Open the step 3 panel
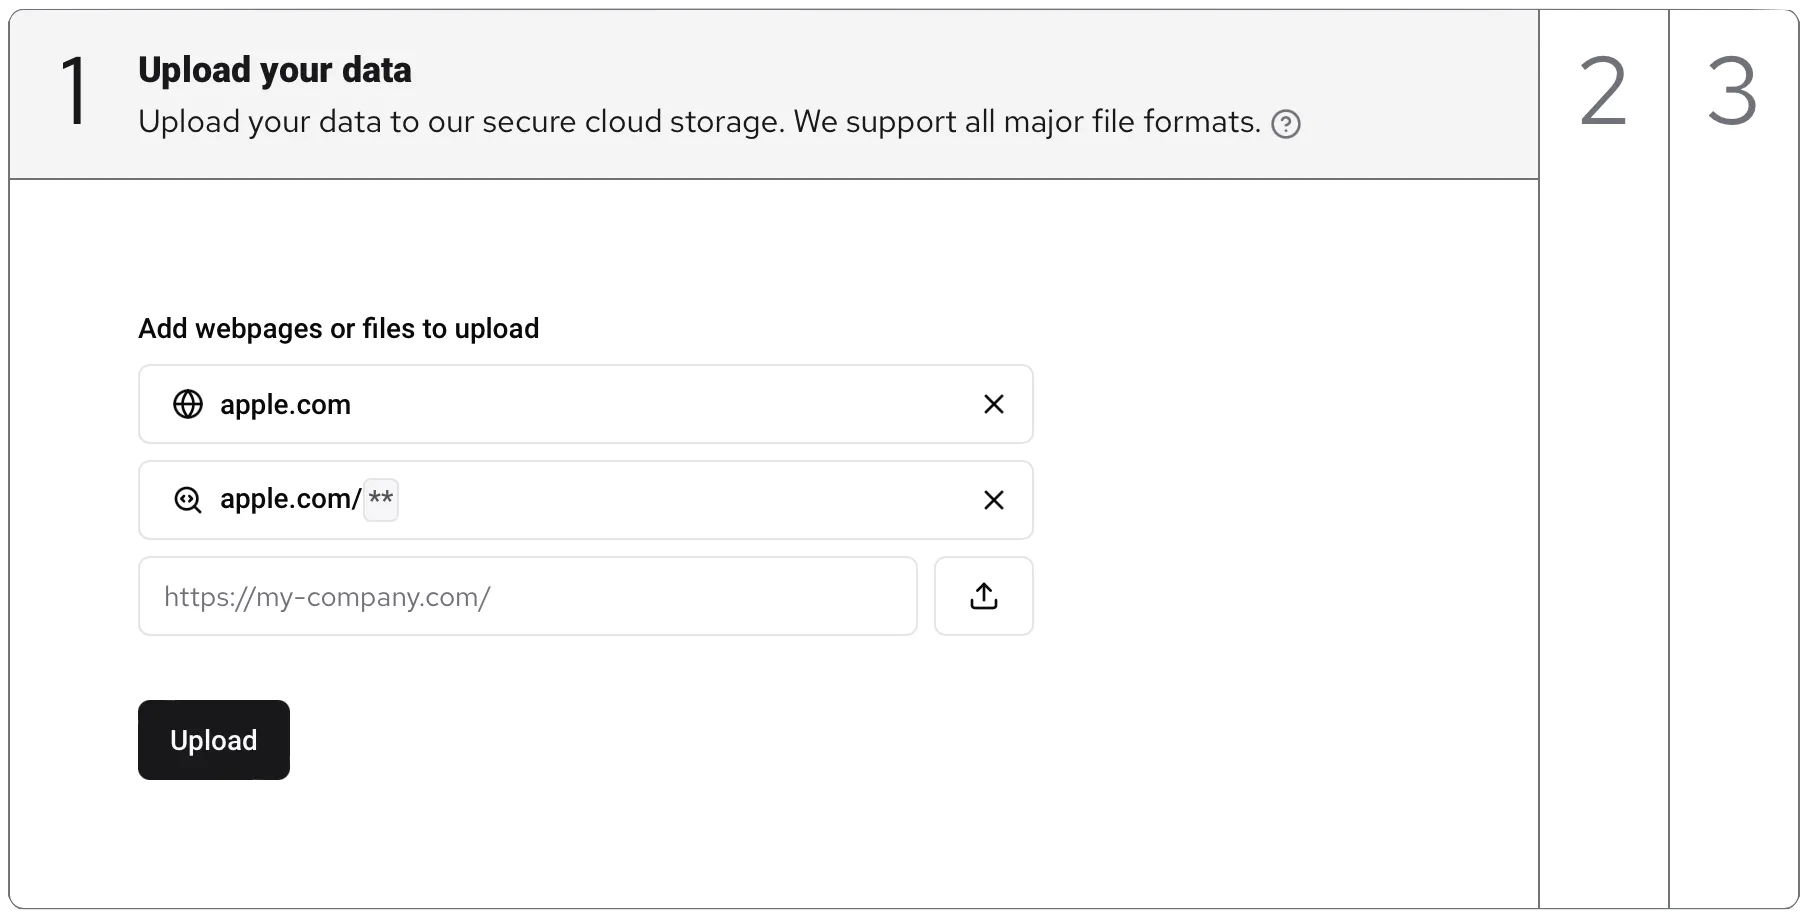 (x=1732, y=92)
